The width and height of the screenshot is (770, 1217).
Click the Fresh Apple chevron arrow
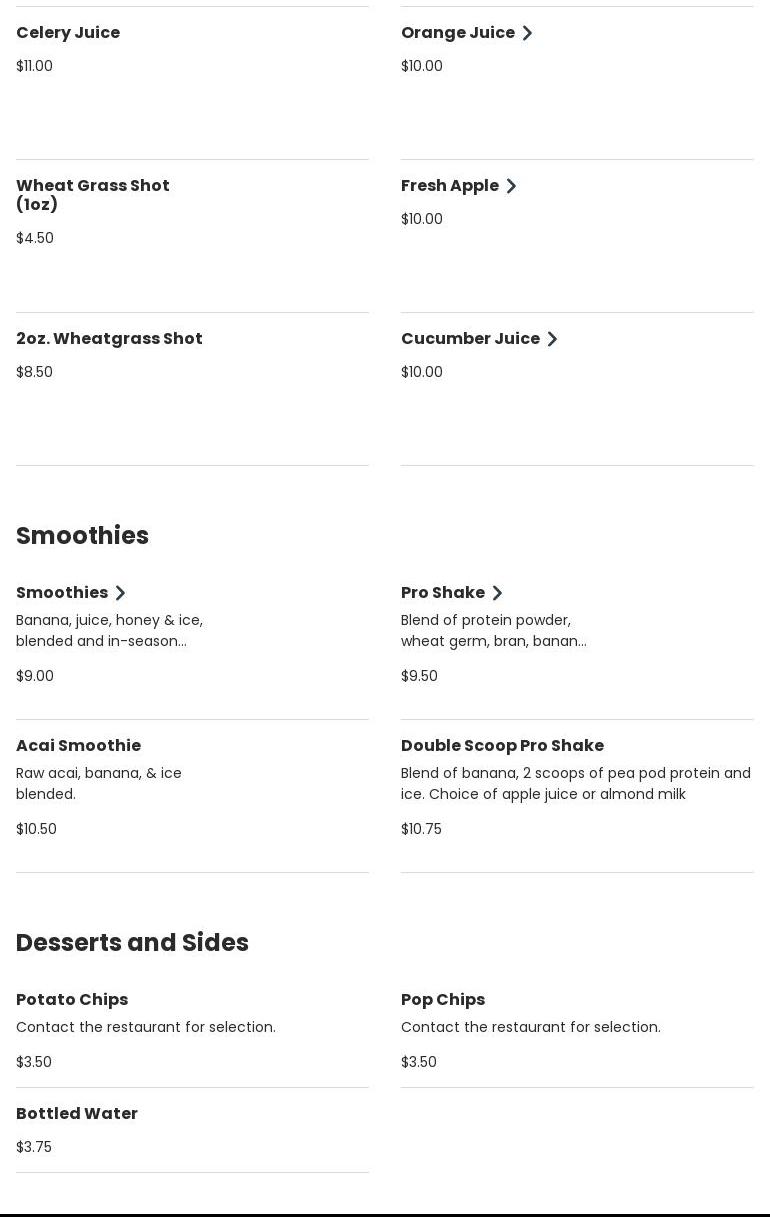coord(511,186)
